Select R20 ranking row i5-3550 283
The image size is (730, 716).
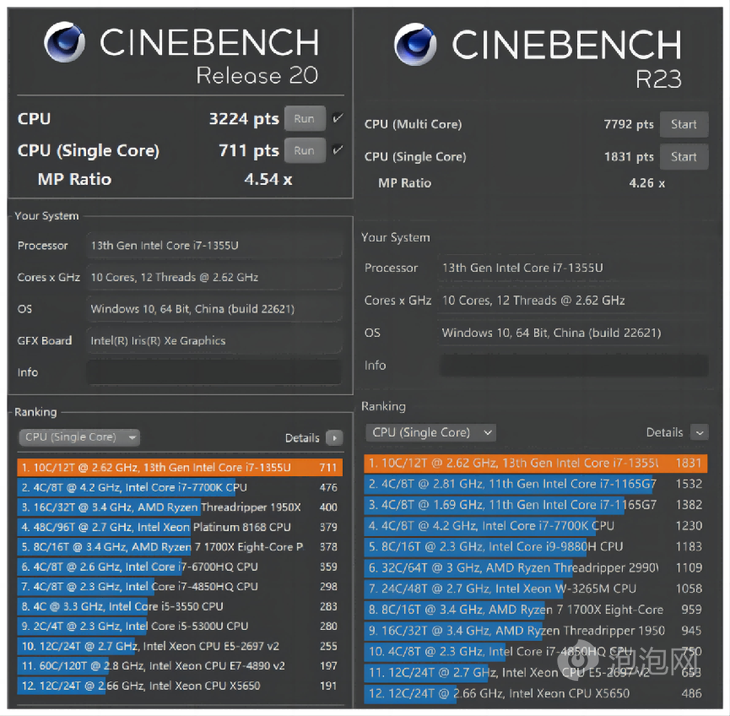click(180, 606)
